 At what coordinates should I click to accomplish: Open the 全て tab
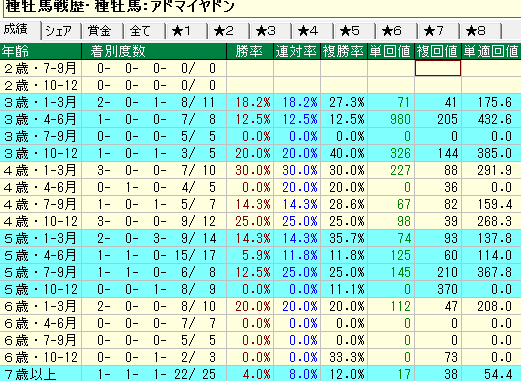point(145,32)
